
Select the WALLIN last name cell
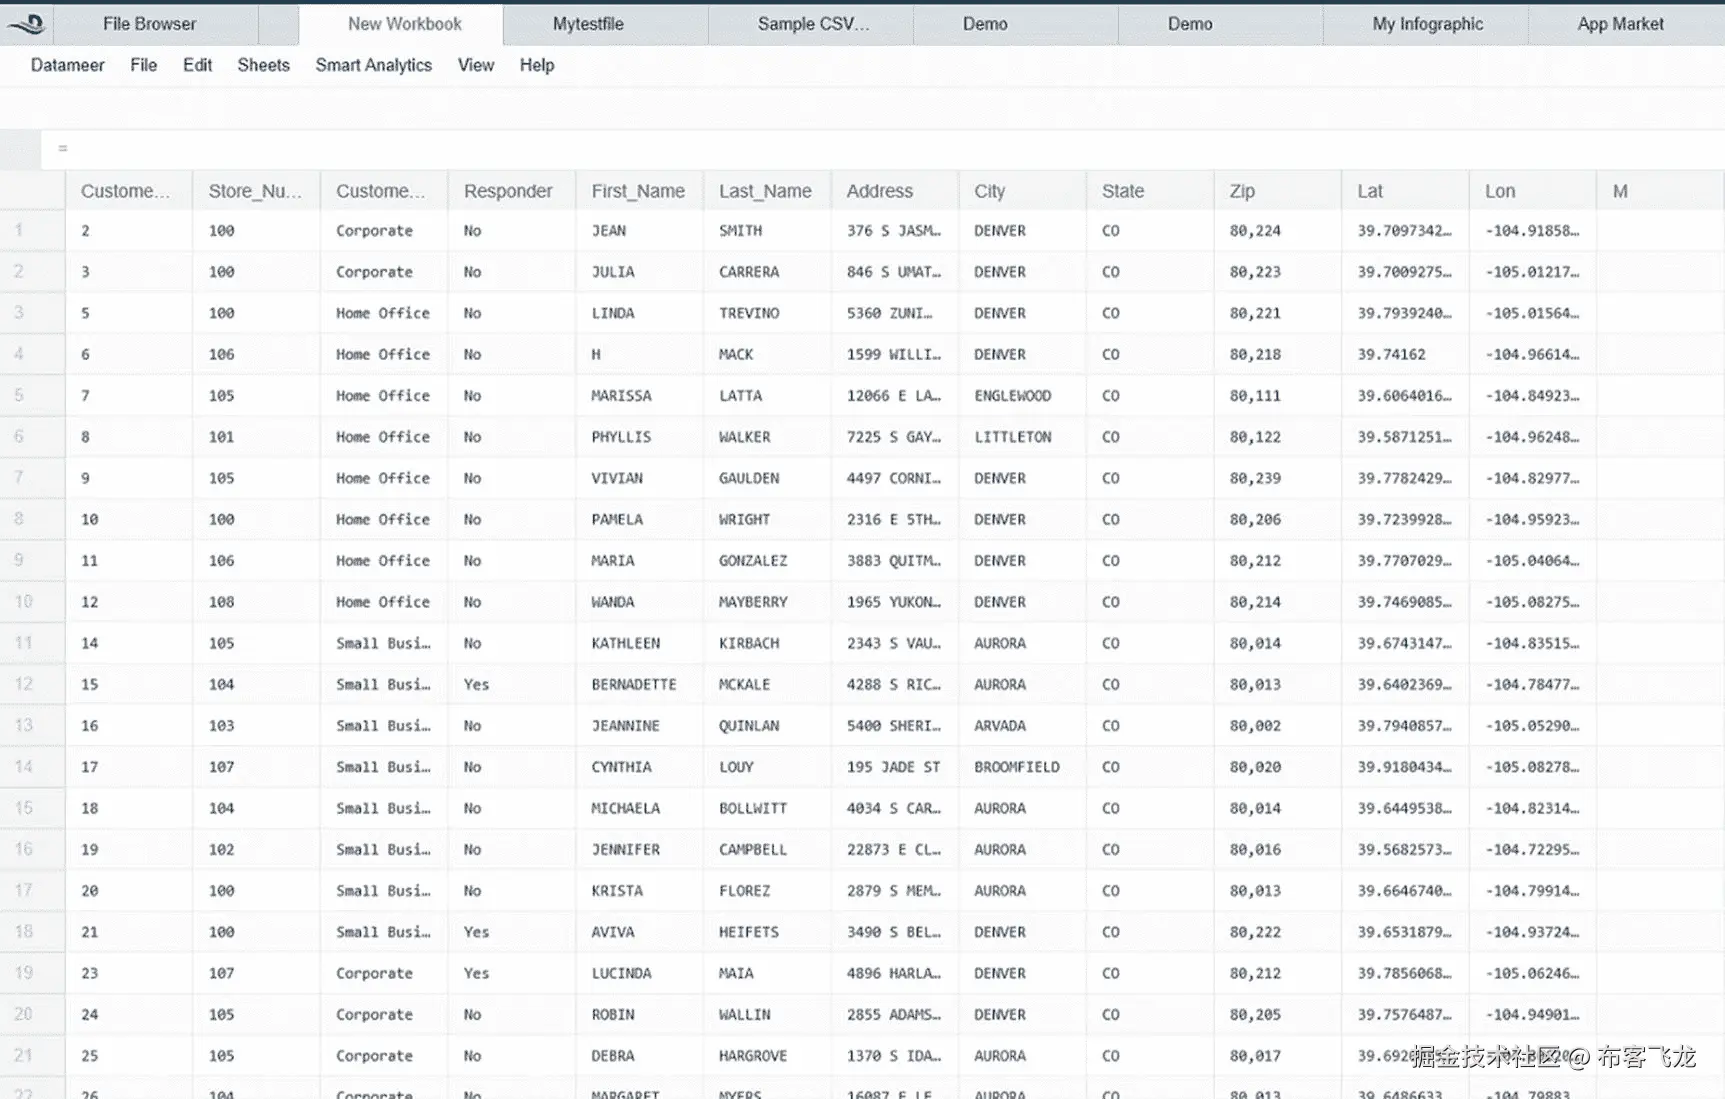click(767, 1015)
